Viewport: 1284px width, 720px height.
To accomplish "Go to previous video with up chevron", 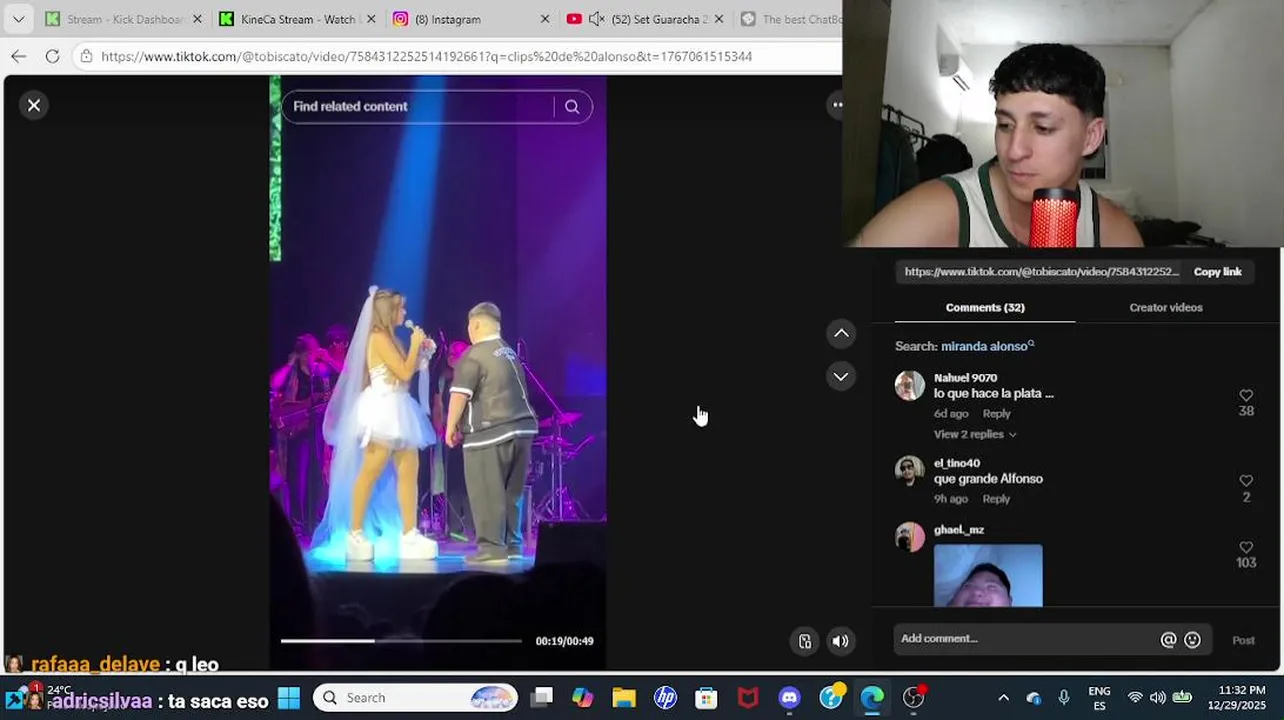I will [841, 333].
